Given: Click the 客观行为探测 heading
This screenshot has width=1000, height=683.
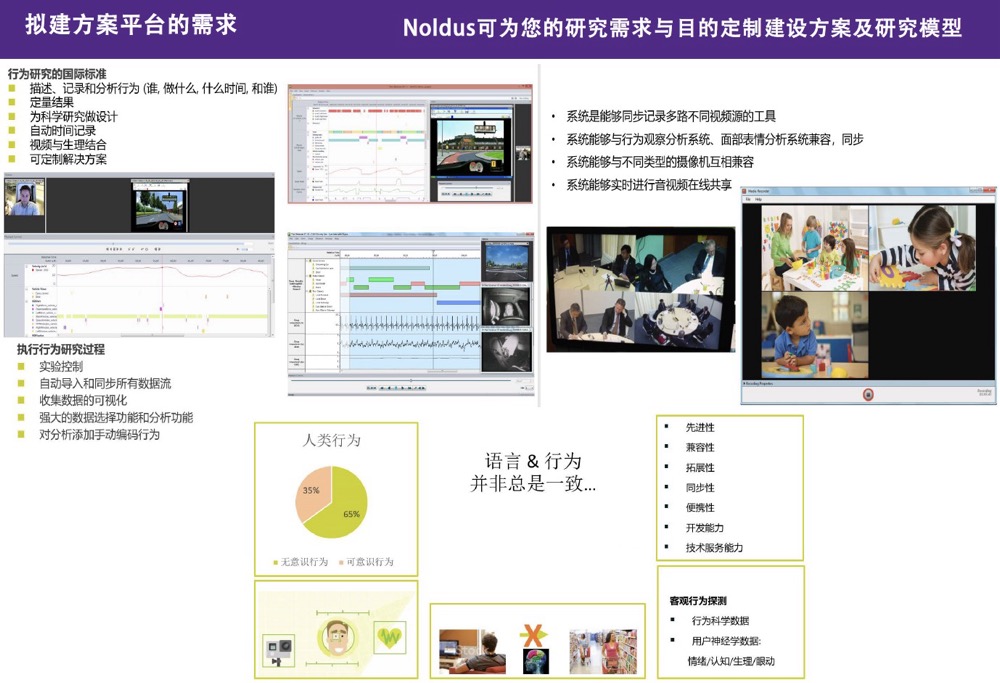Looking at the screenshot, I should pyautogui.click(x=698, y=601).
